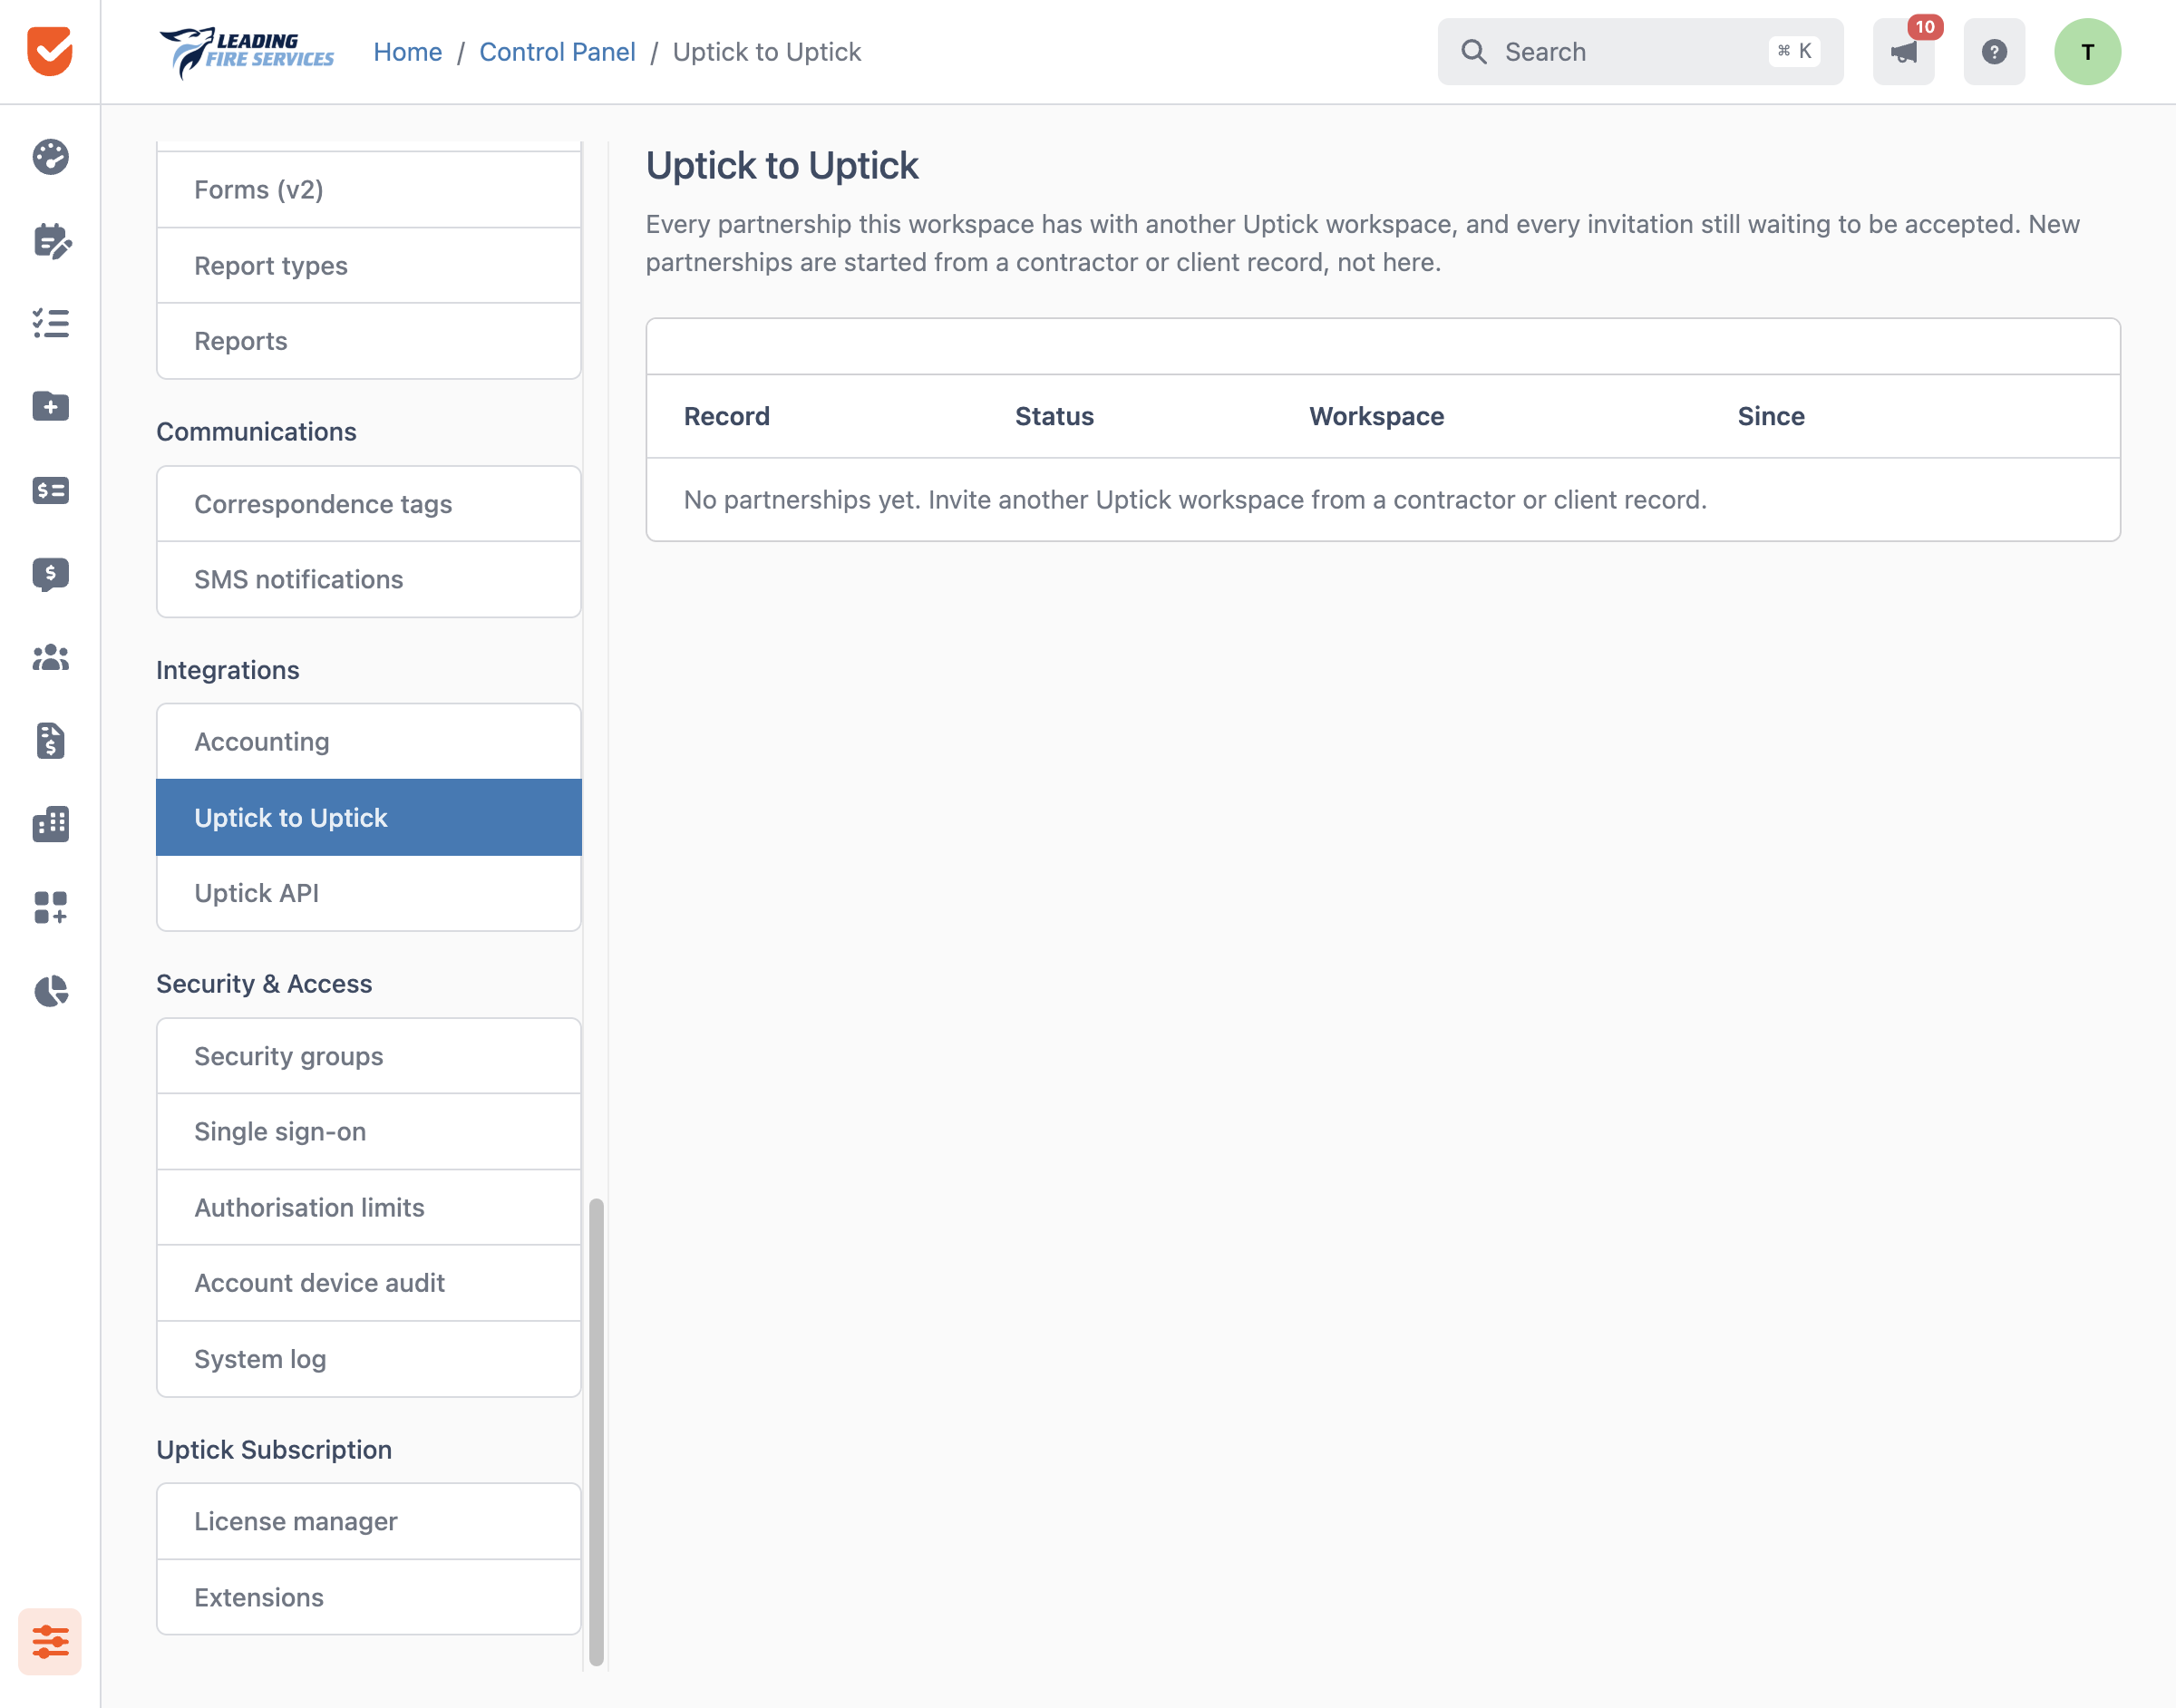
Task: Click the Uptick shield logo icon
Action: [x=50, y=51]
